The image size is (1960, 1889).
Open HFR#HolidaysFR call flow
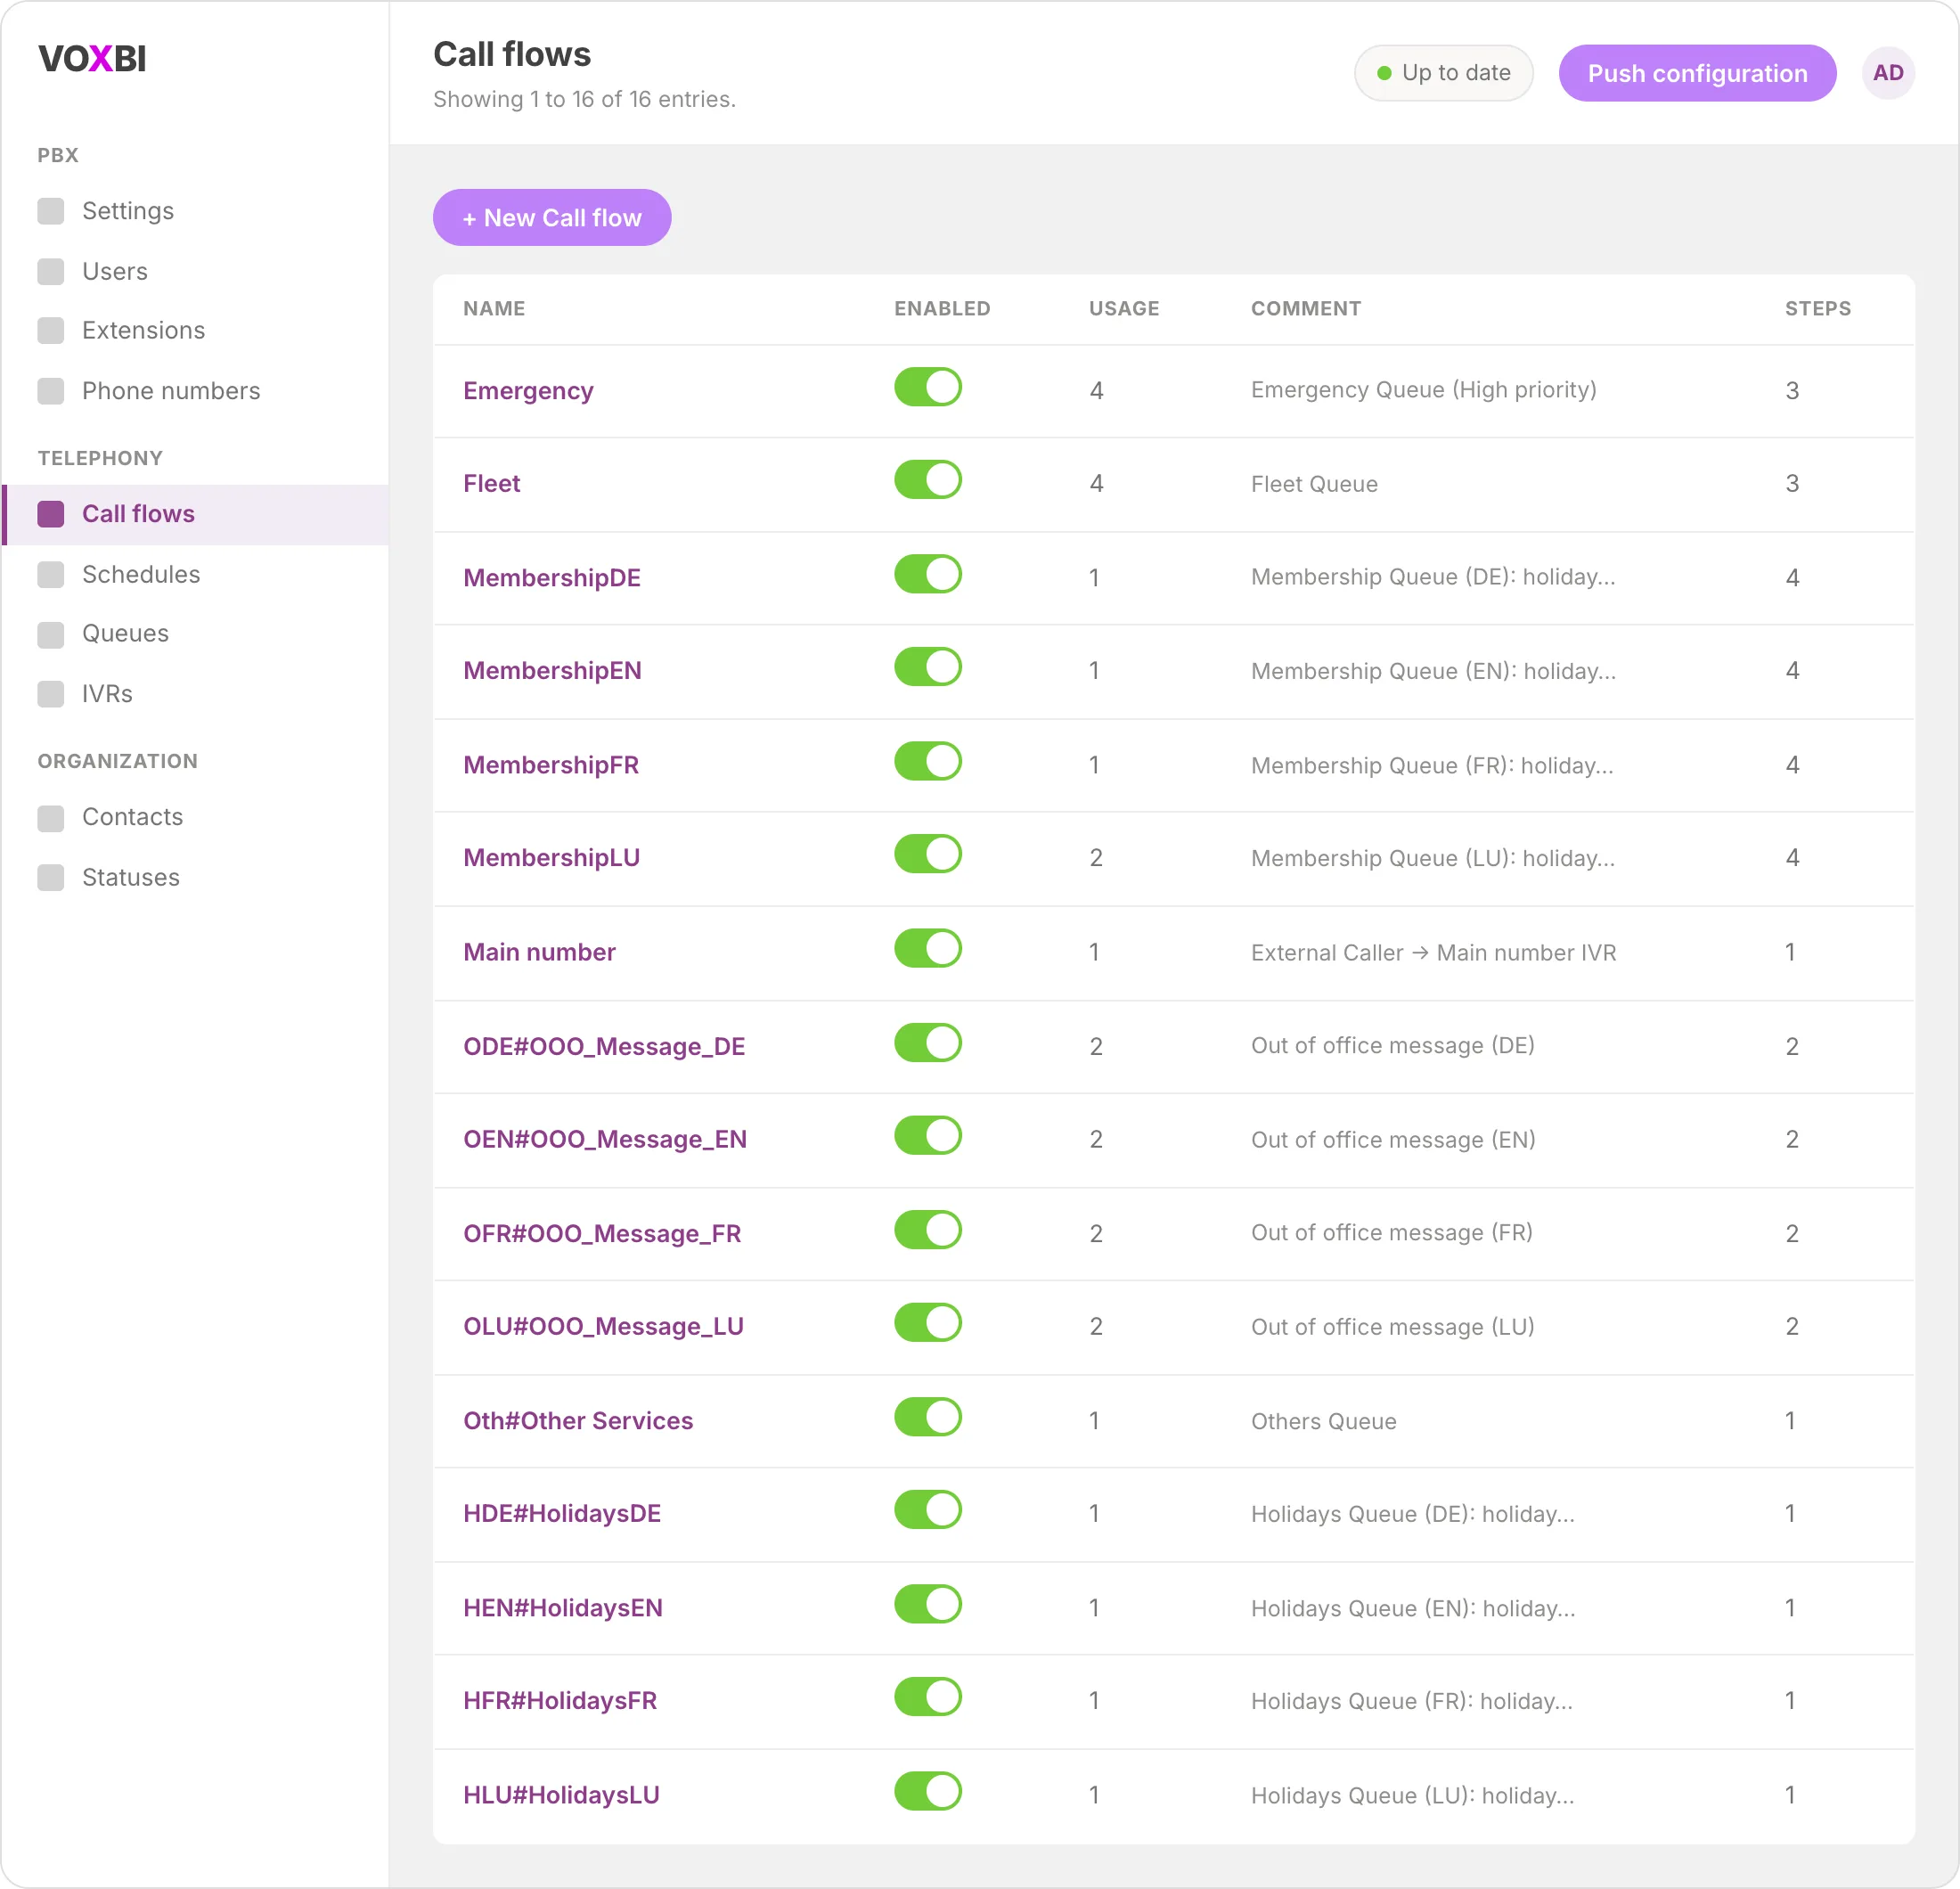click(560, 1701)
